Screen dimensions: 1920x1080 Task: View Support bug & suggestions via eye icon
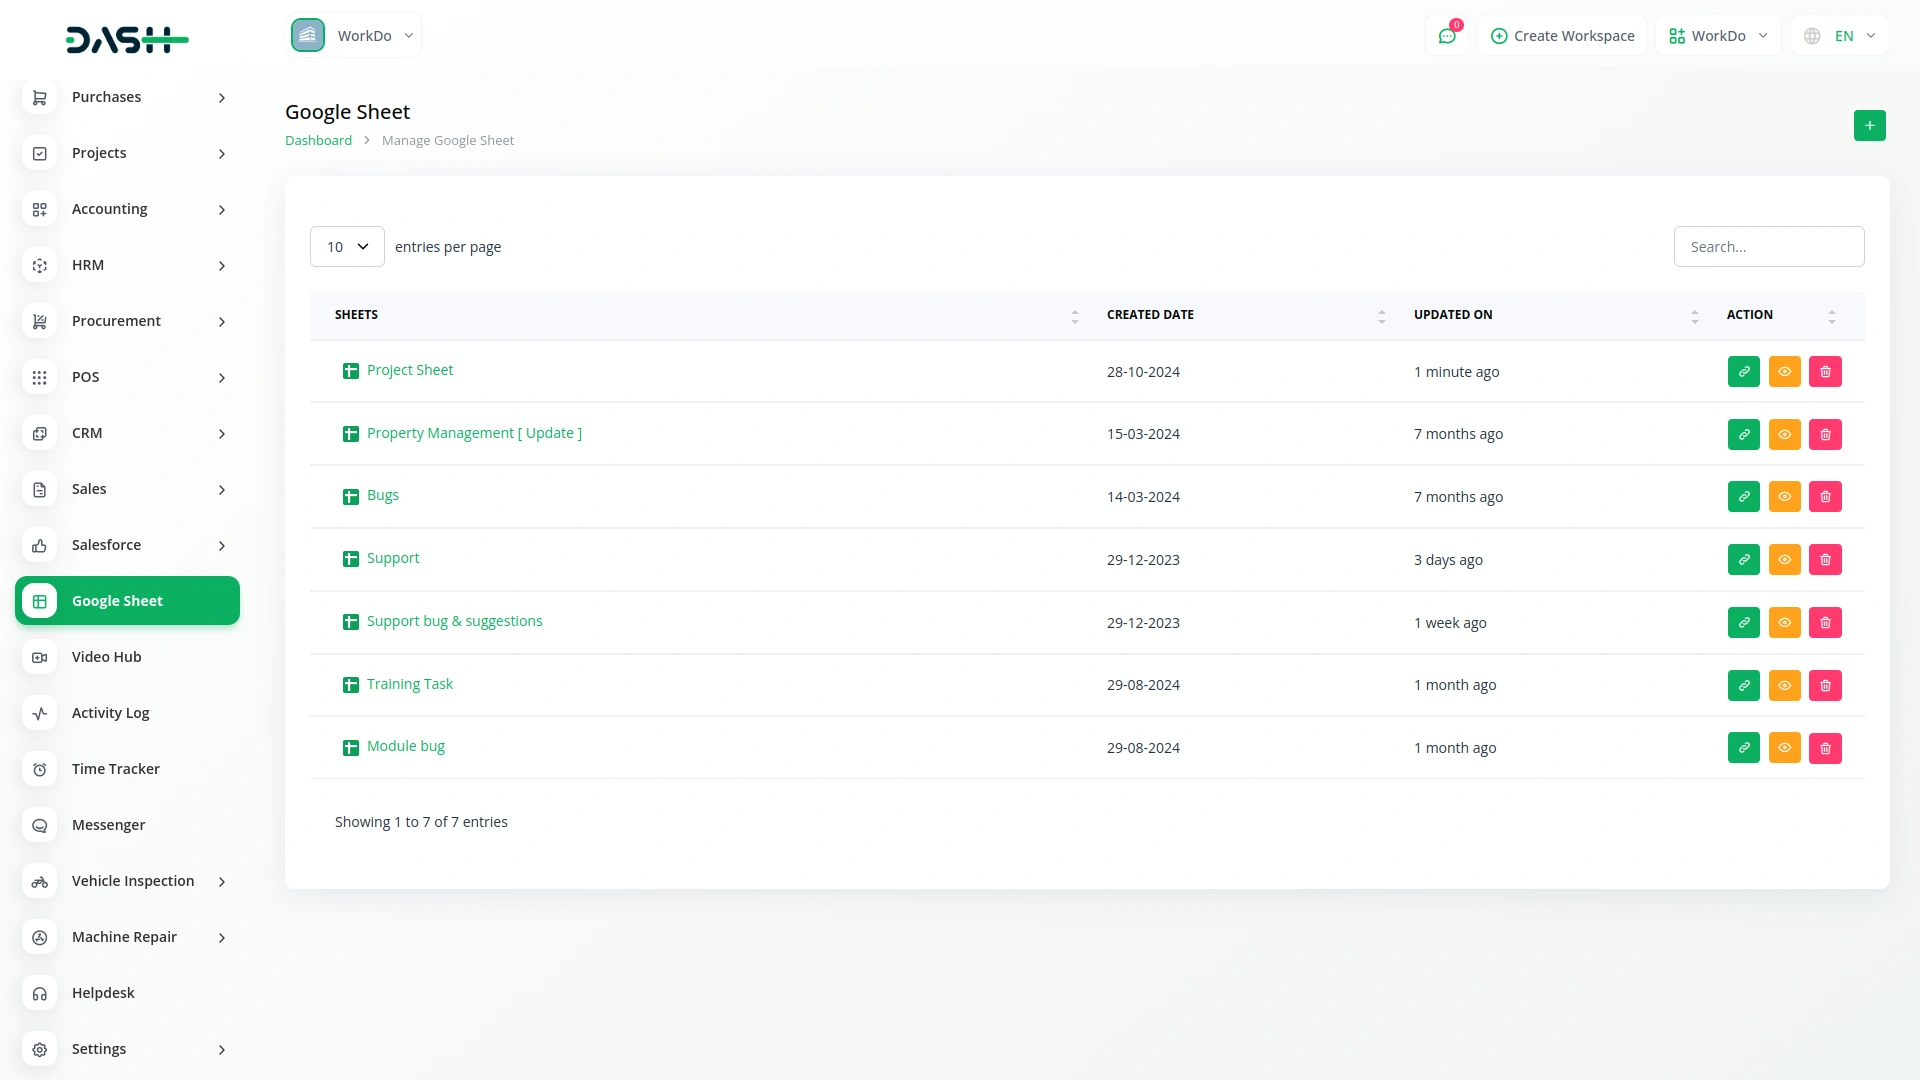coord(1785,623)
